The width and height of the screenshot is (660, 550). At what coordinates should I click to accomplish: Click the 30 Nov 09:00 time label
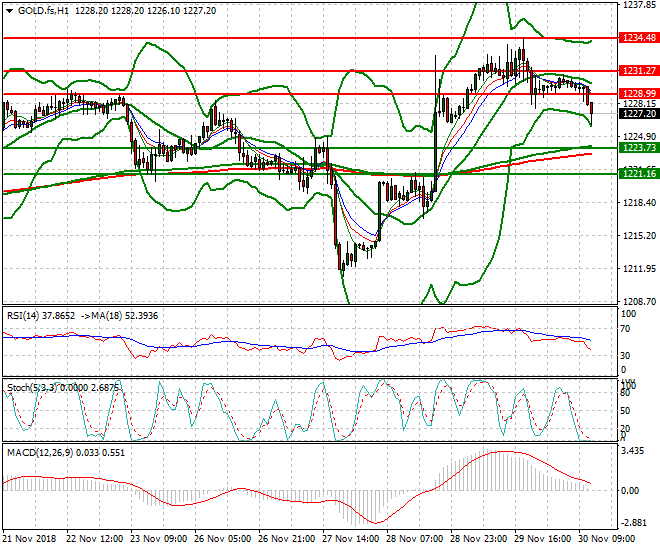point(607,539)
